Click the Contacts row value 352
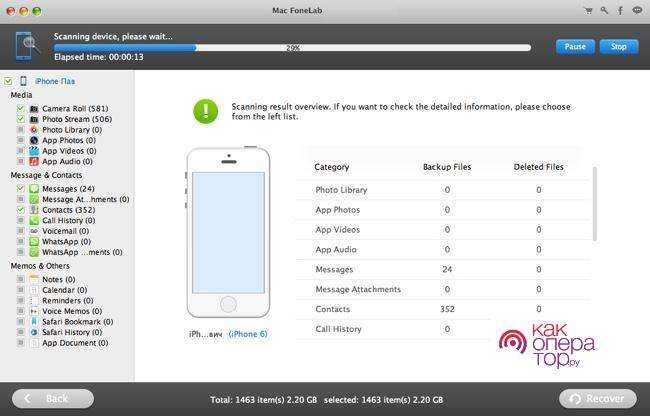This screenshot has height=416, width=650. (x=447, y=309)
